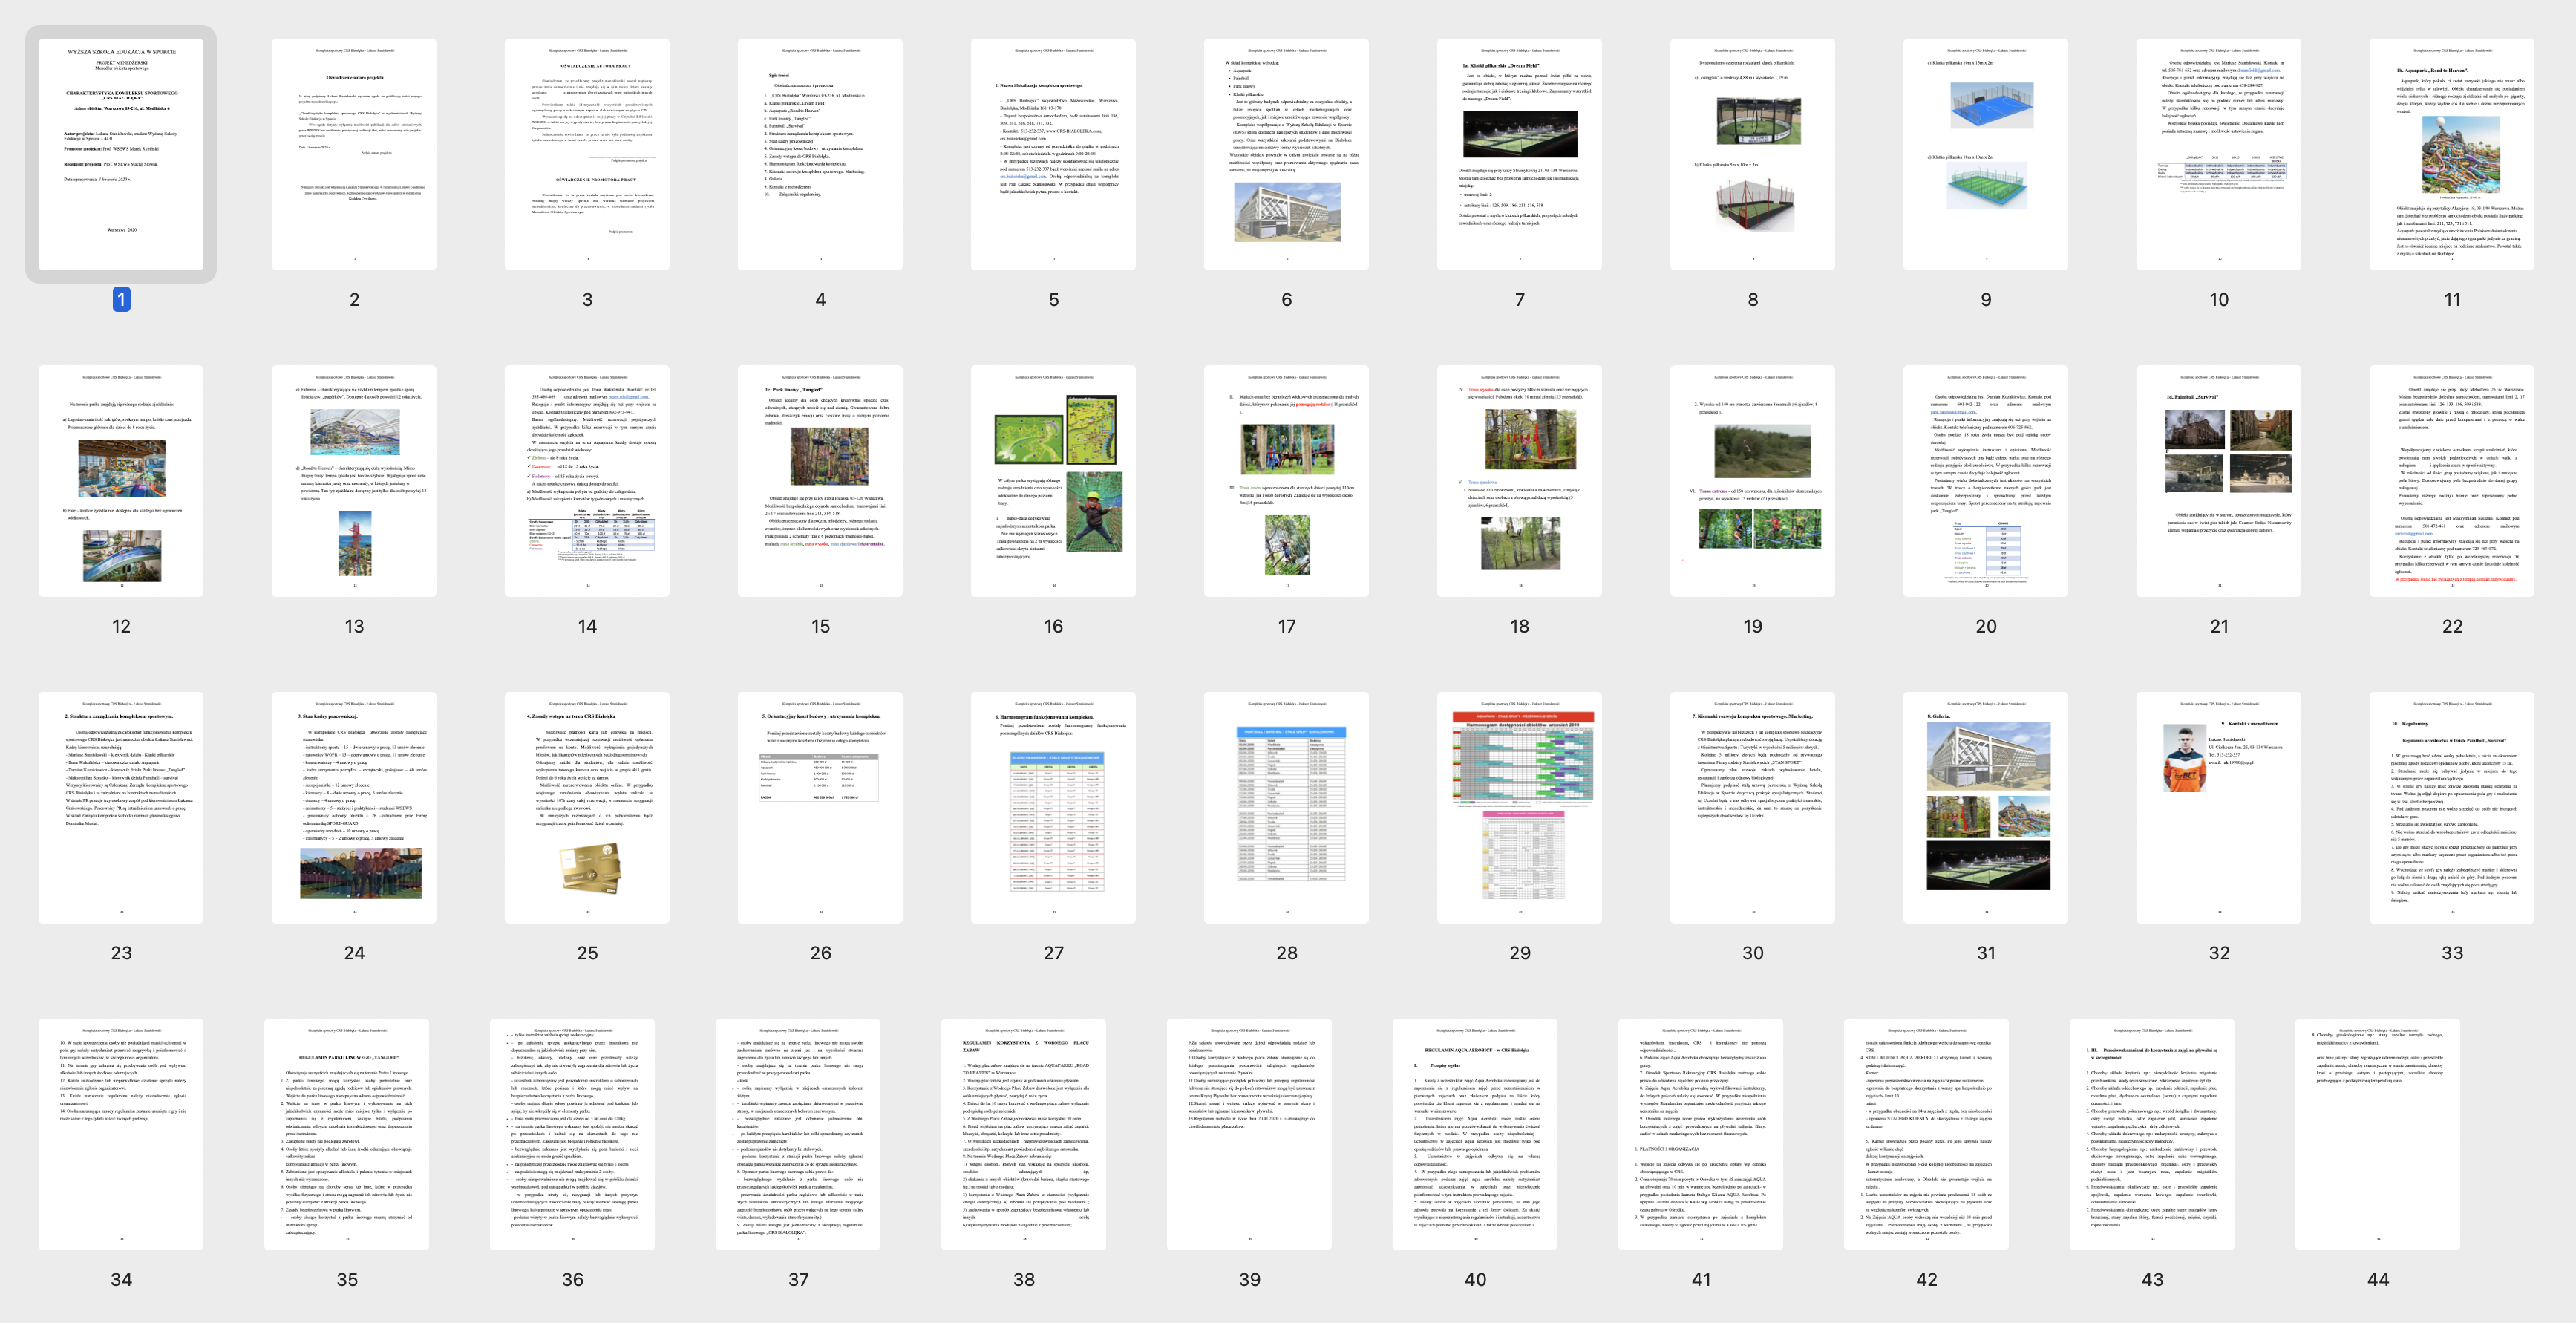2576x1323 pixels.
Task: Select the last page thumbnail numbered 44
Action: pyautogui.click(x=2377, y=1134)
